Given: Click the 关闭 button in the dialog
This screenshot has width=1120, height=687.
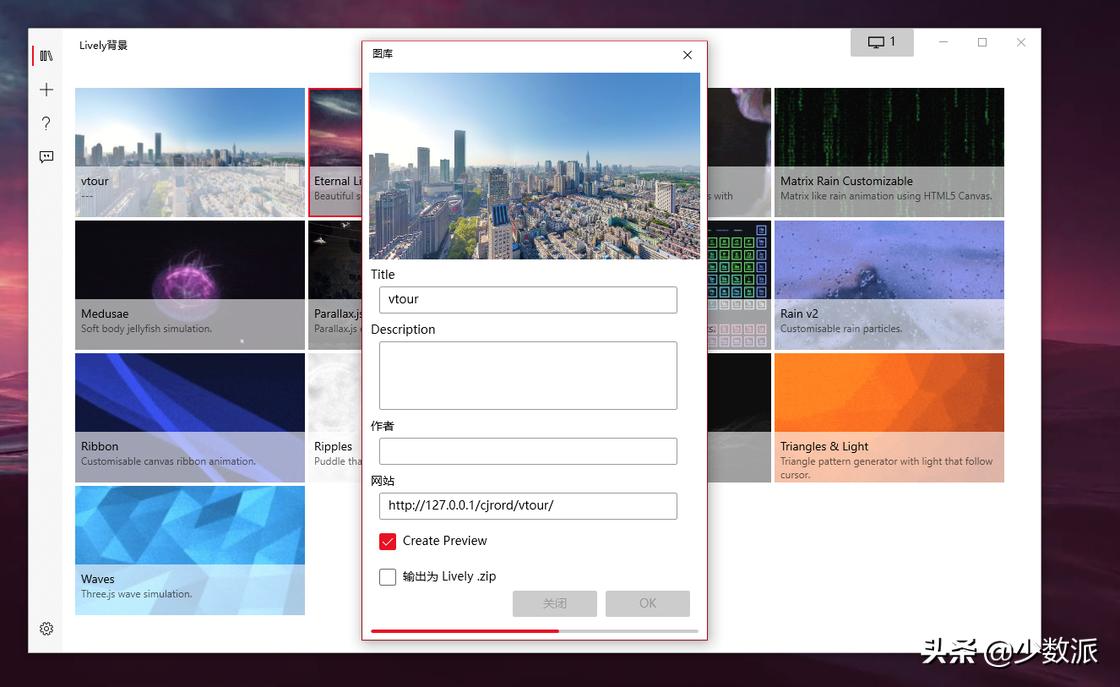Looking at the screenshot, I should click(x=554, y=603).
